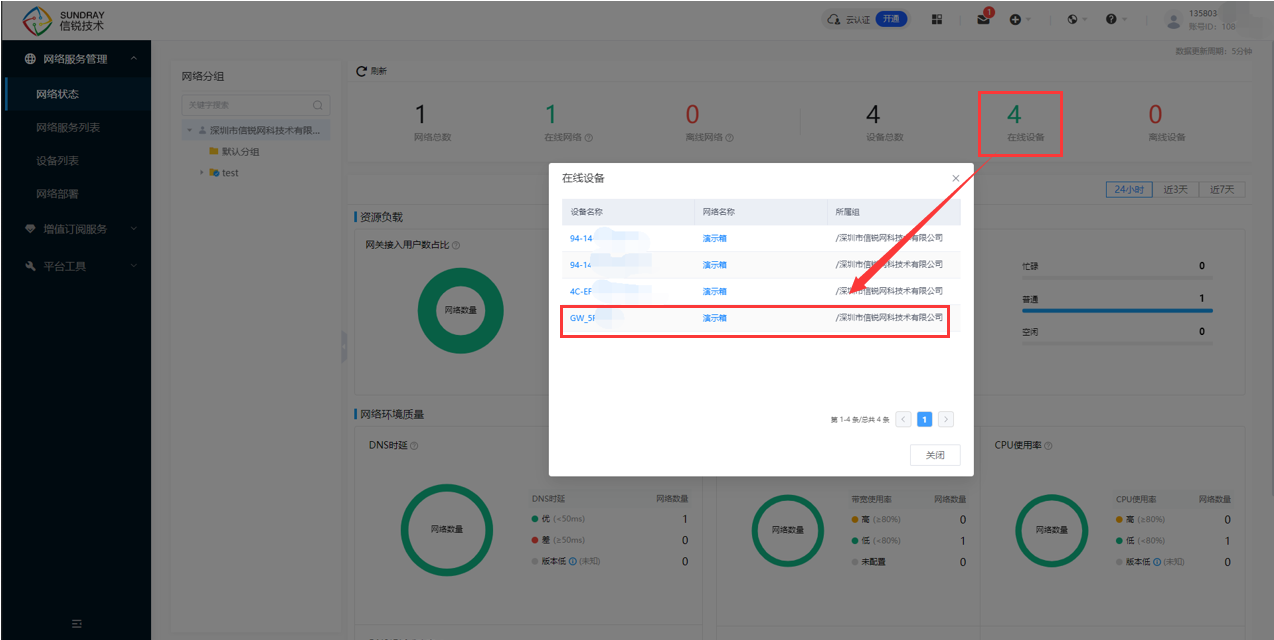This screenshot has height=640, width=1274.
Task: Expand the test group tree node
Action: (x=201, y=173)
